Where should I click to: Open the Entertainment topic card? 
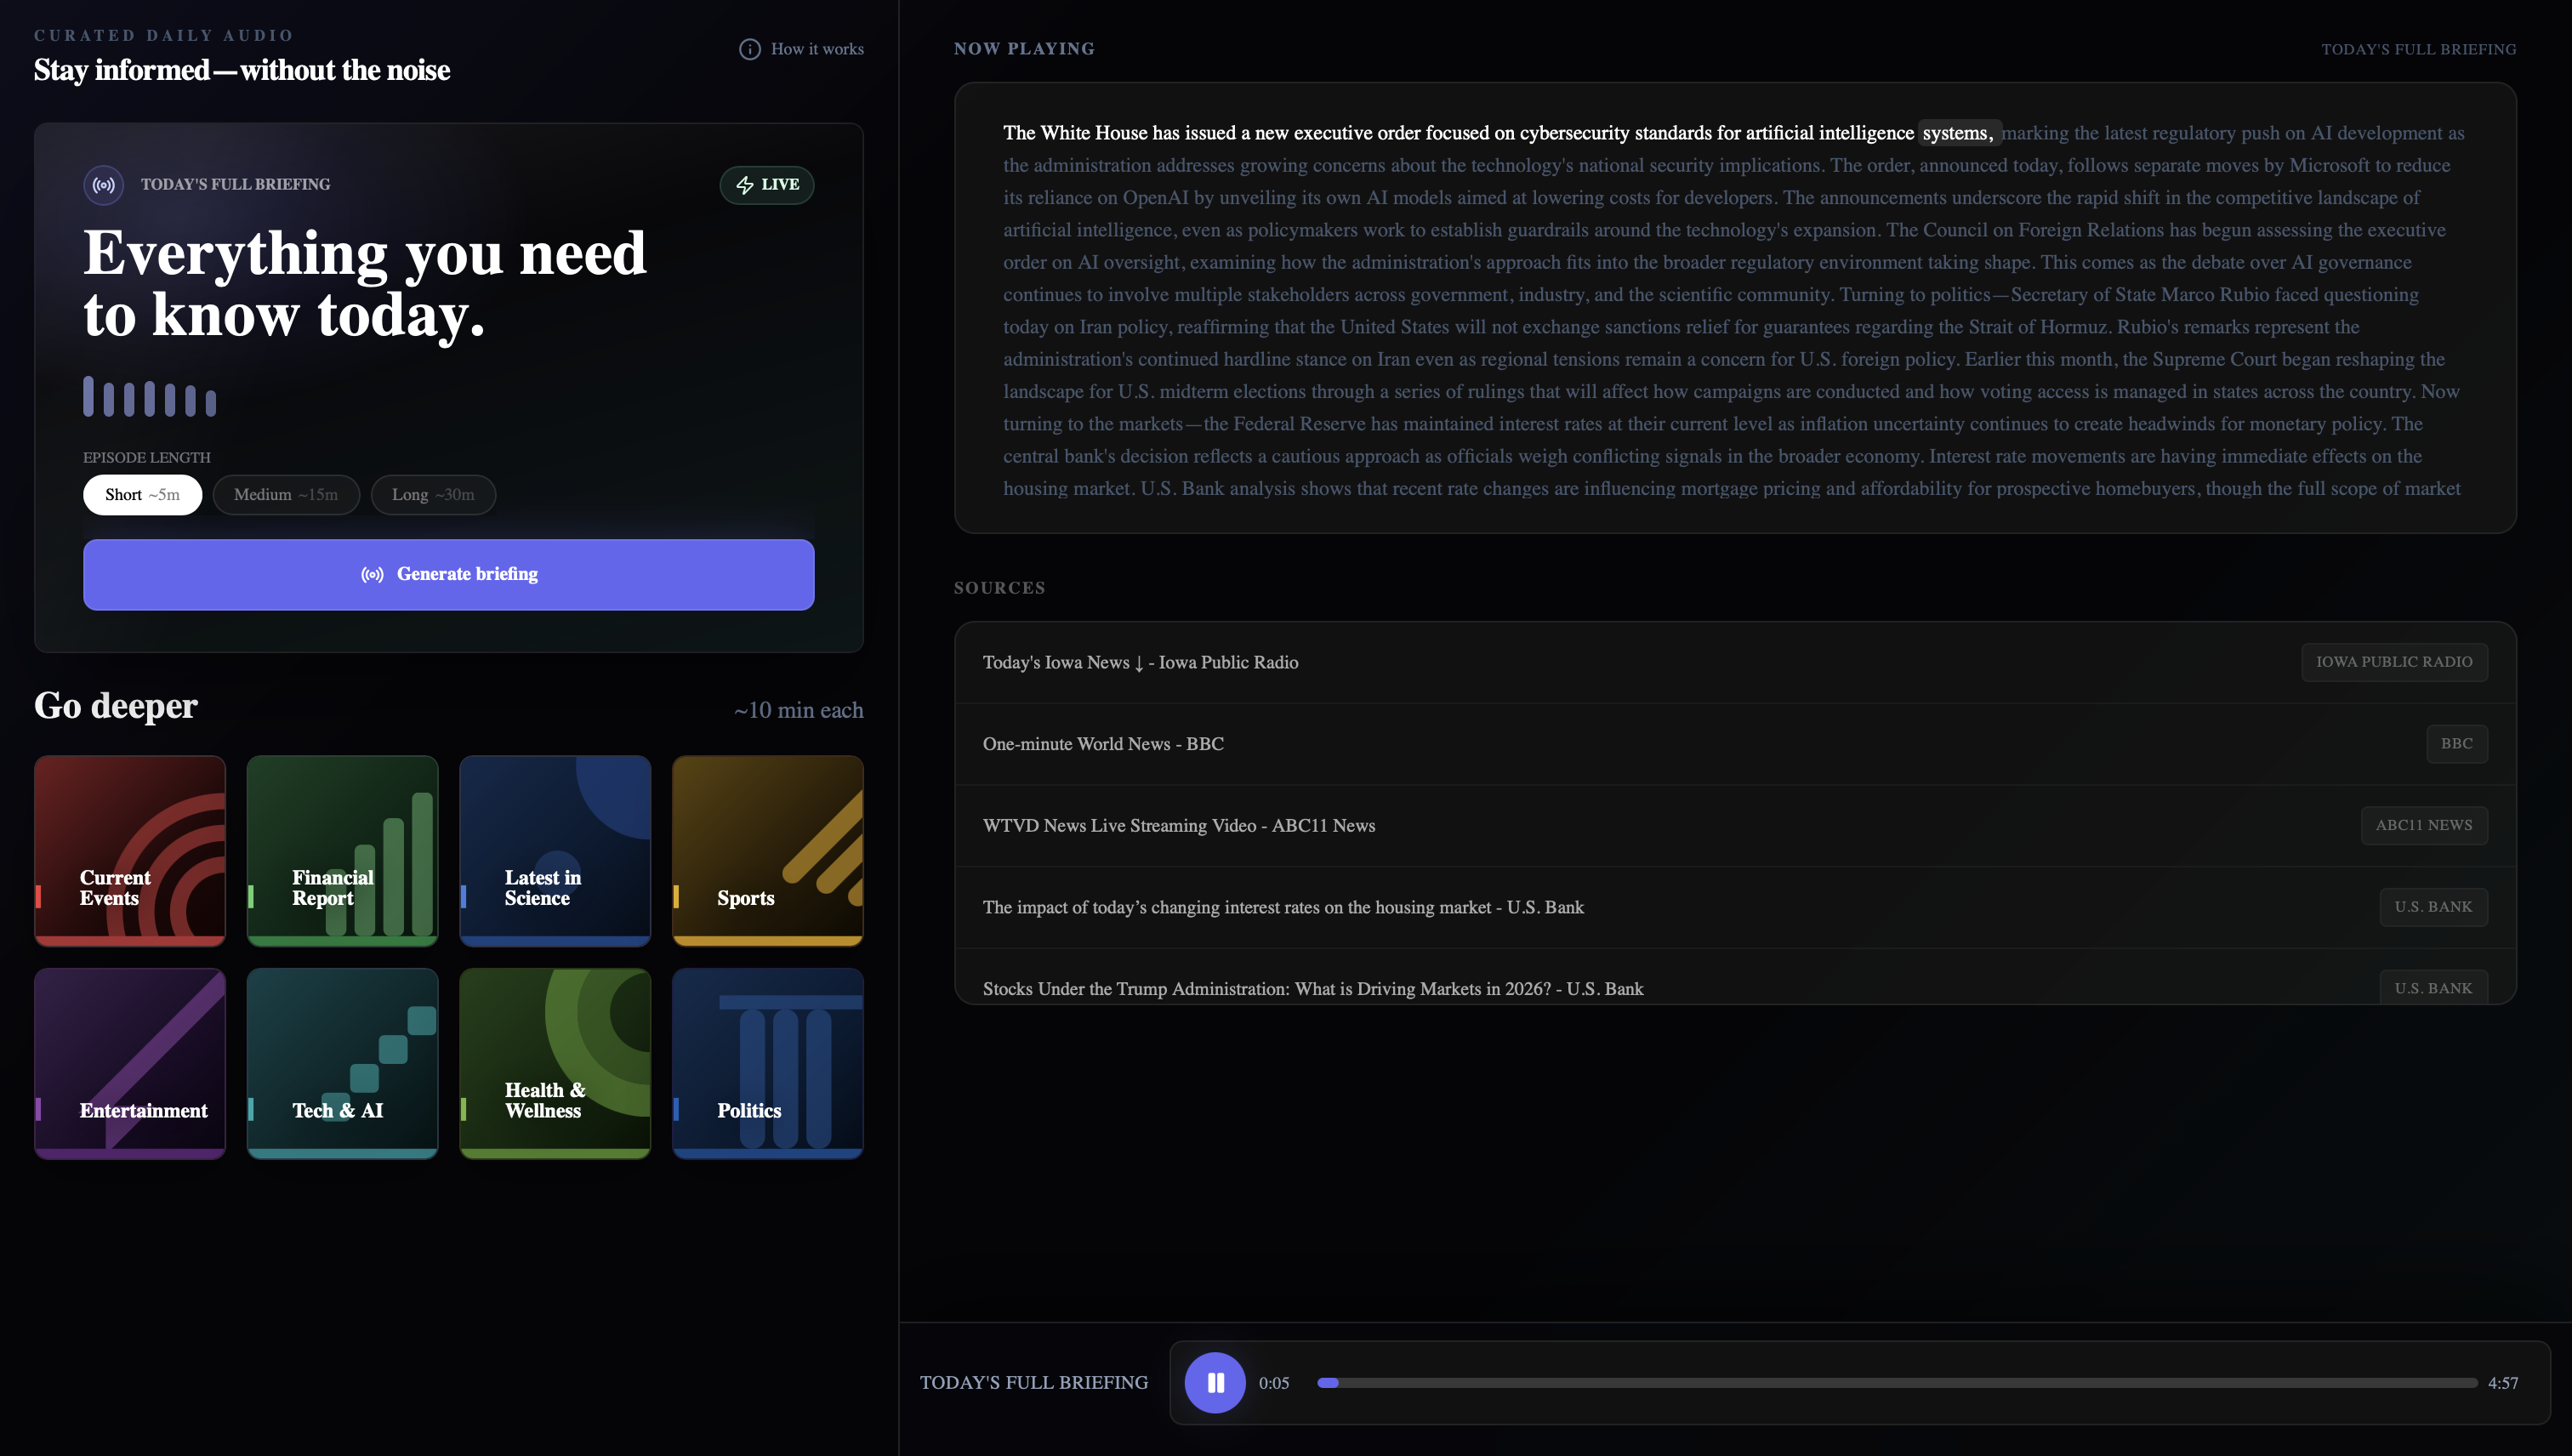click(130, 1064)
